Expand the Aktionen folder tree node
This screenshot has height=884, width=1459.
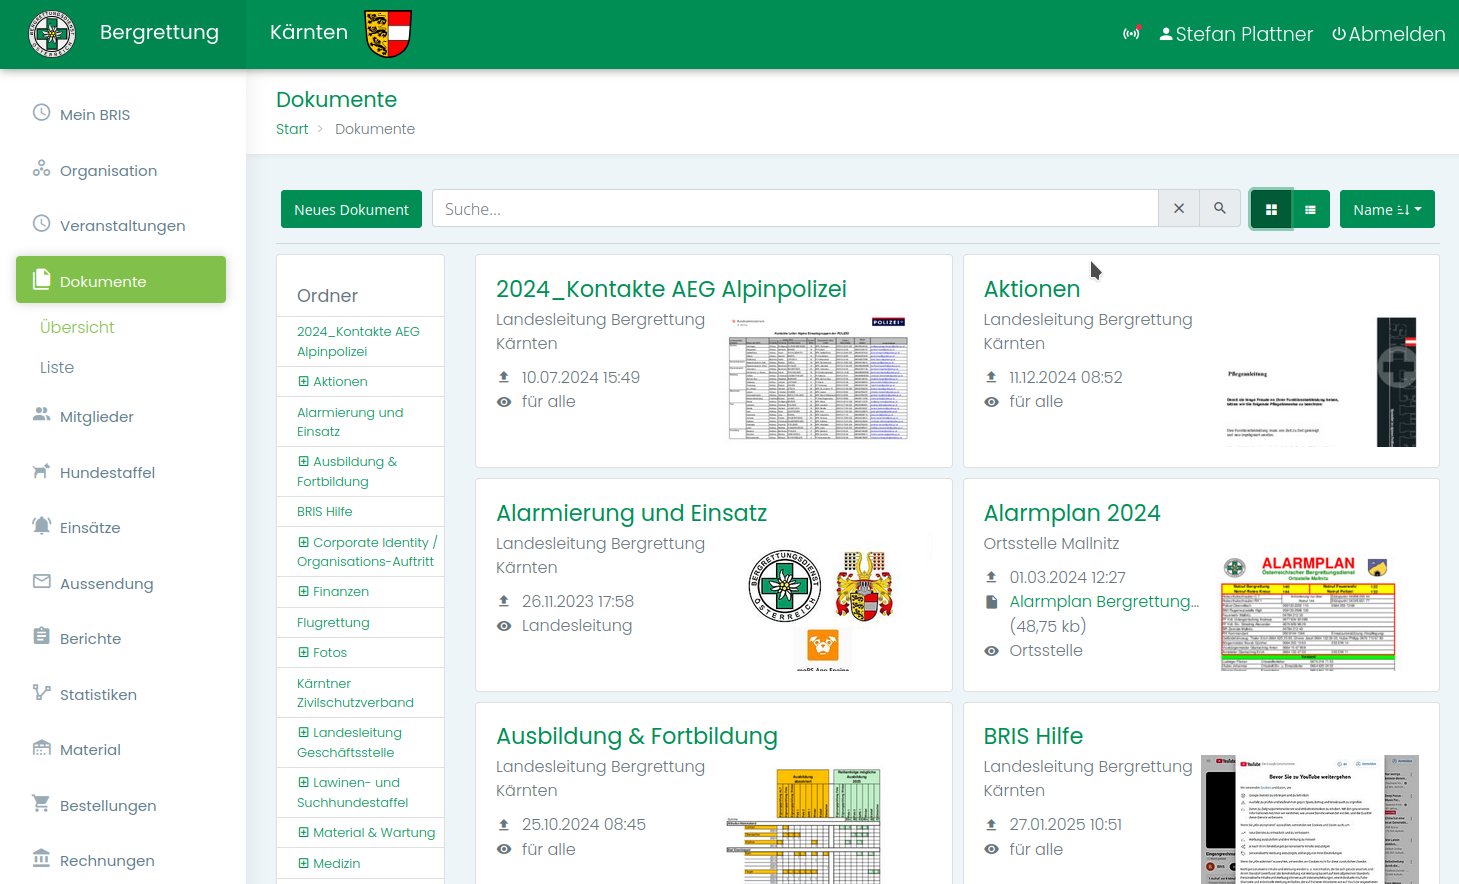pyautogui.click(x=303, y=382)
